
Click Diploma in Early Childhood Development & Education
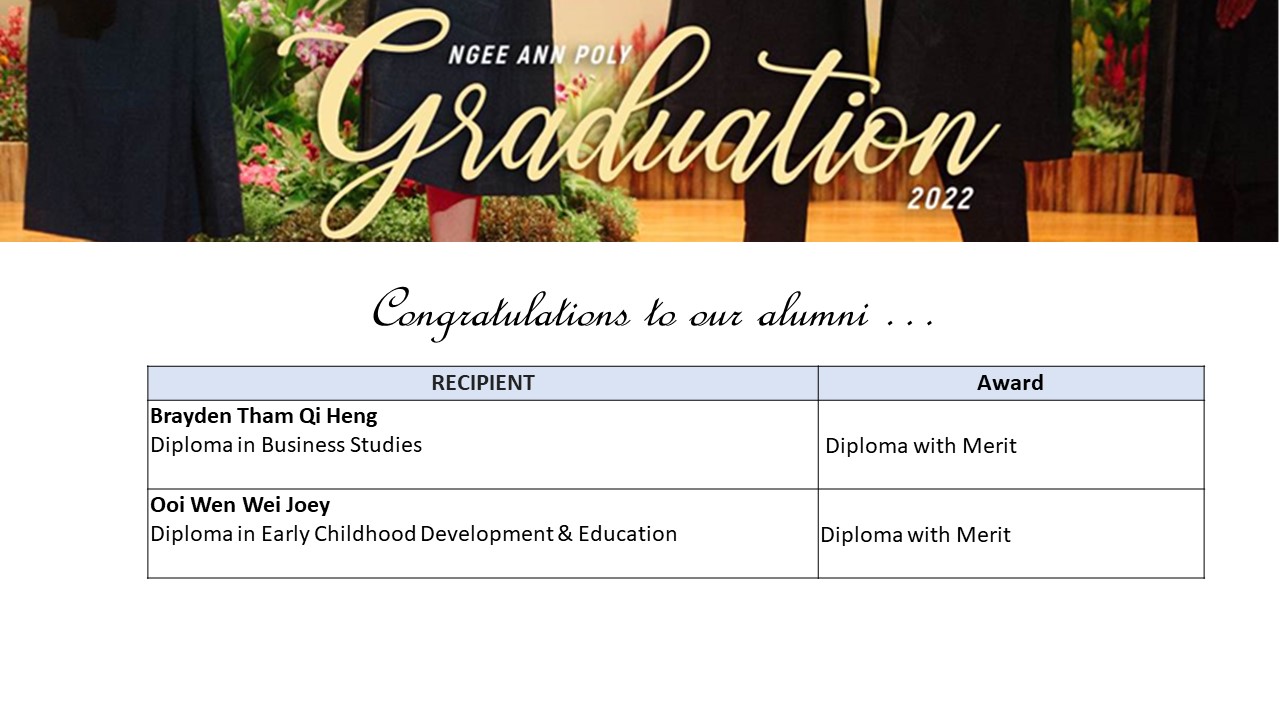[414, 534]
